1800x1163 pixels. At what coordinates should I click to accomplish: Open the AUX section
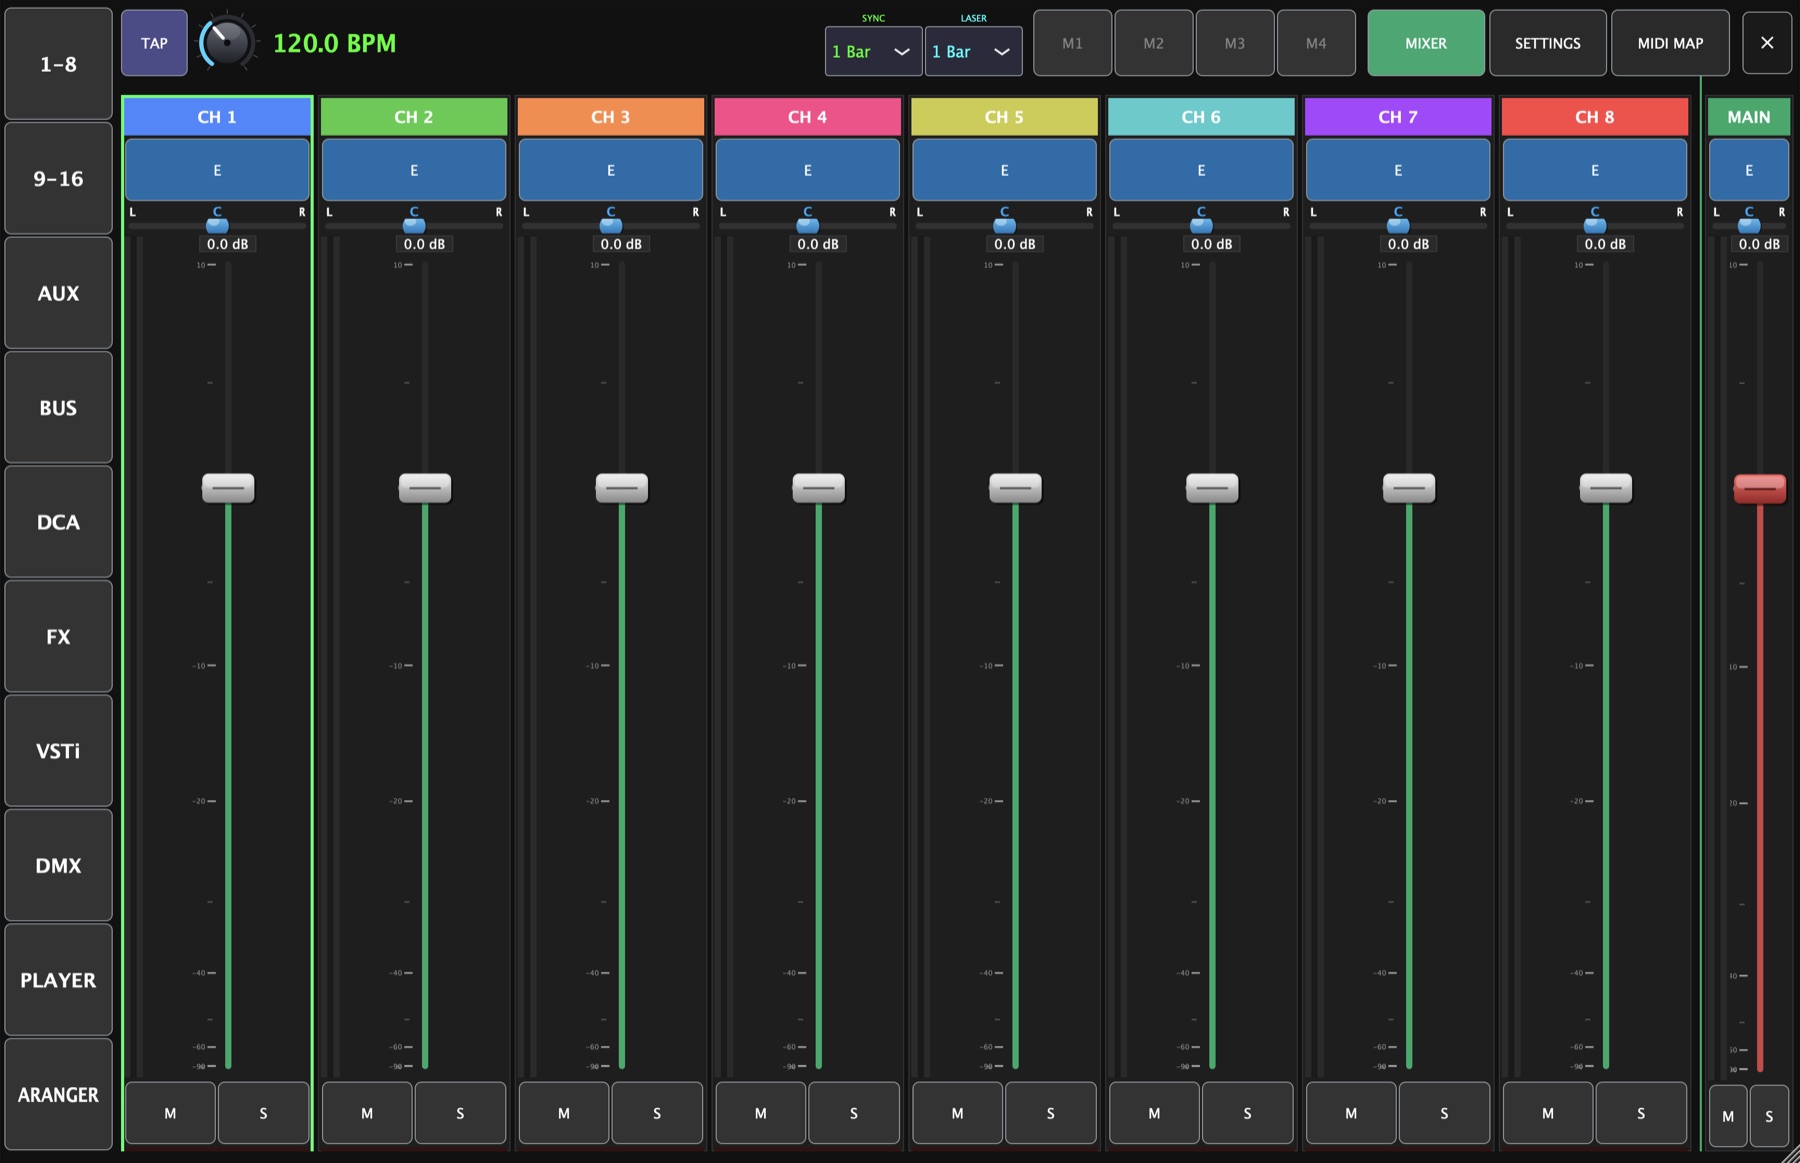pos(58,293)
